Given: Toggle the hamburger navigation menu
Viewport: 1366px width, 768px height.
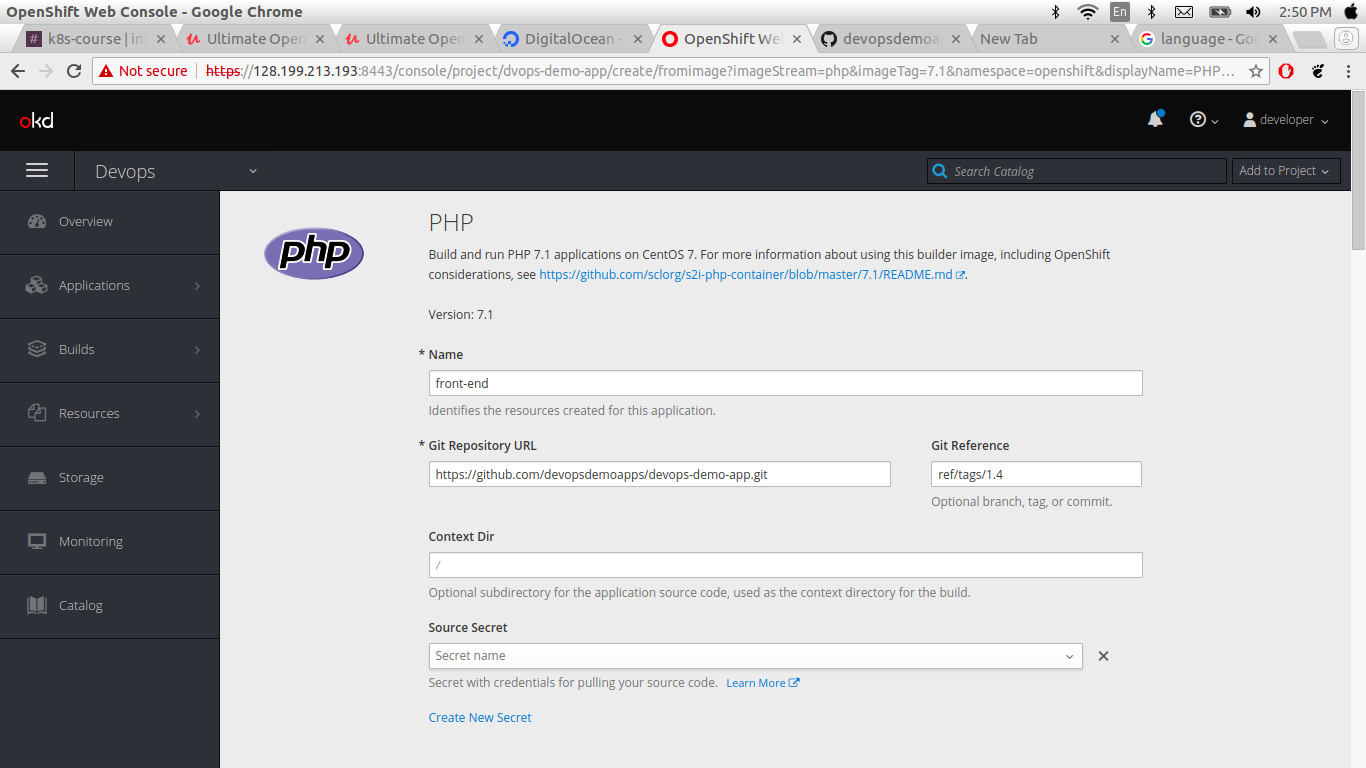Looking at the screenshot, I should tap(37, 171).
